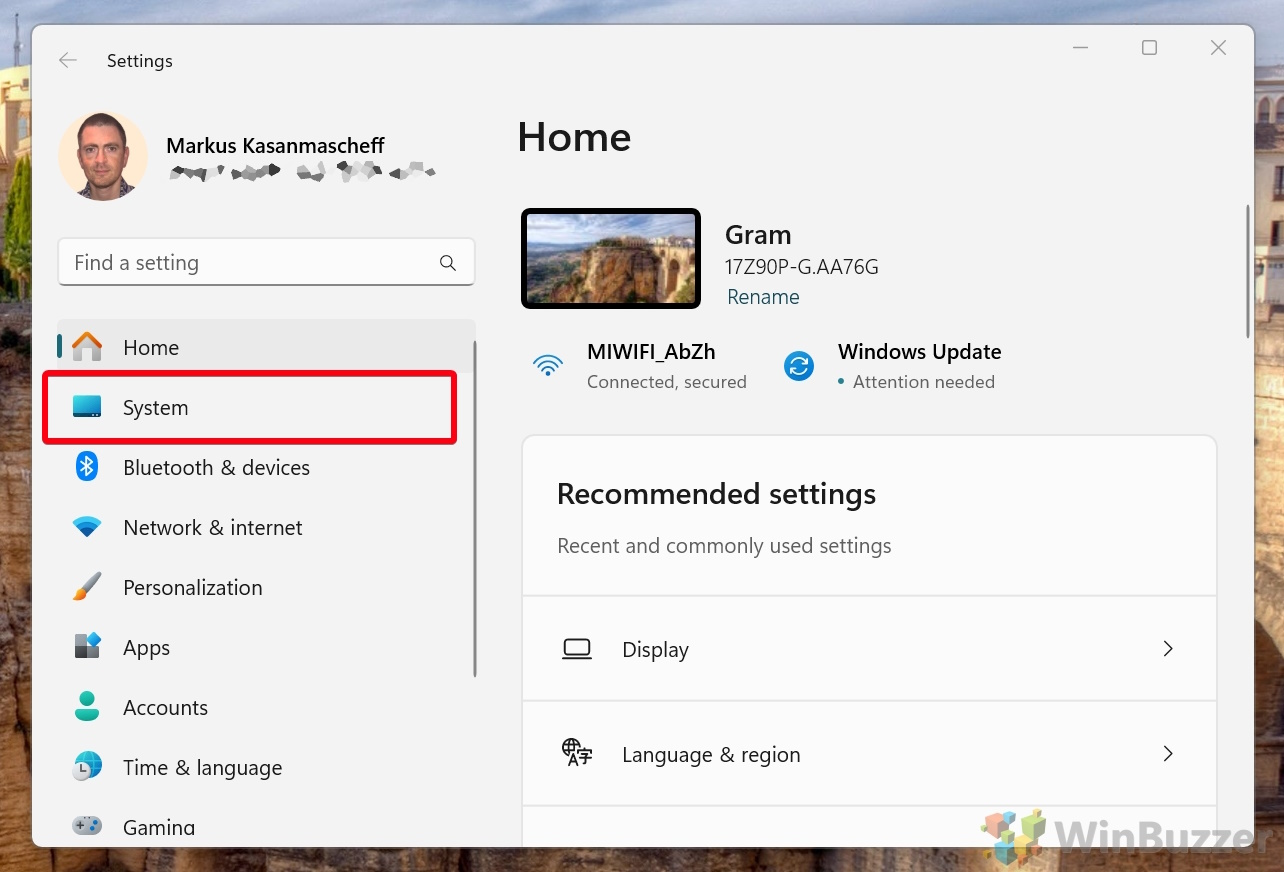The width and height of the screenshot is (1284, 872).
Task: Click the Home house icon
Action: coord(87,347)
